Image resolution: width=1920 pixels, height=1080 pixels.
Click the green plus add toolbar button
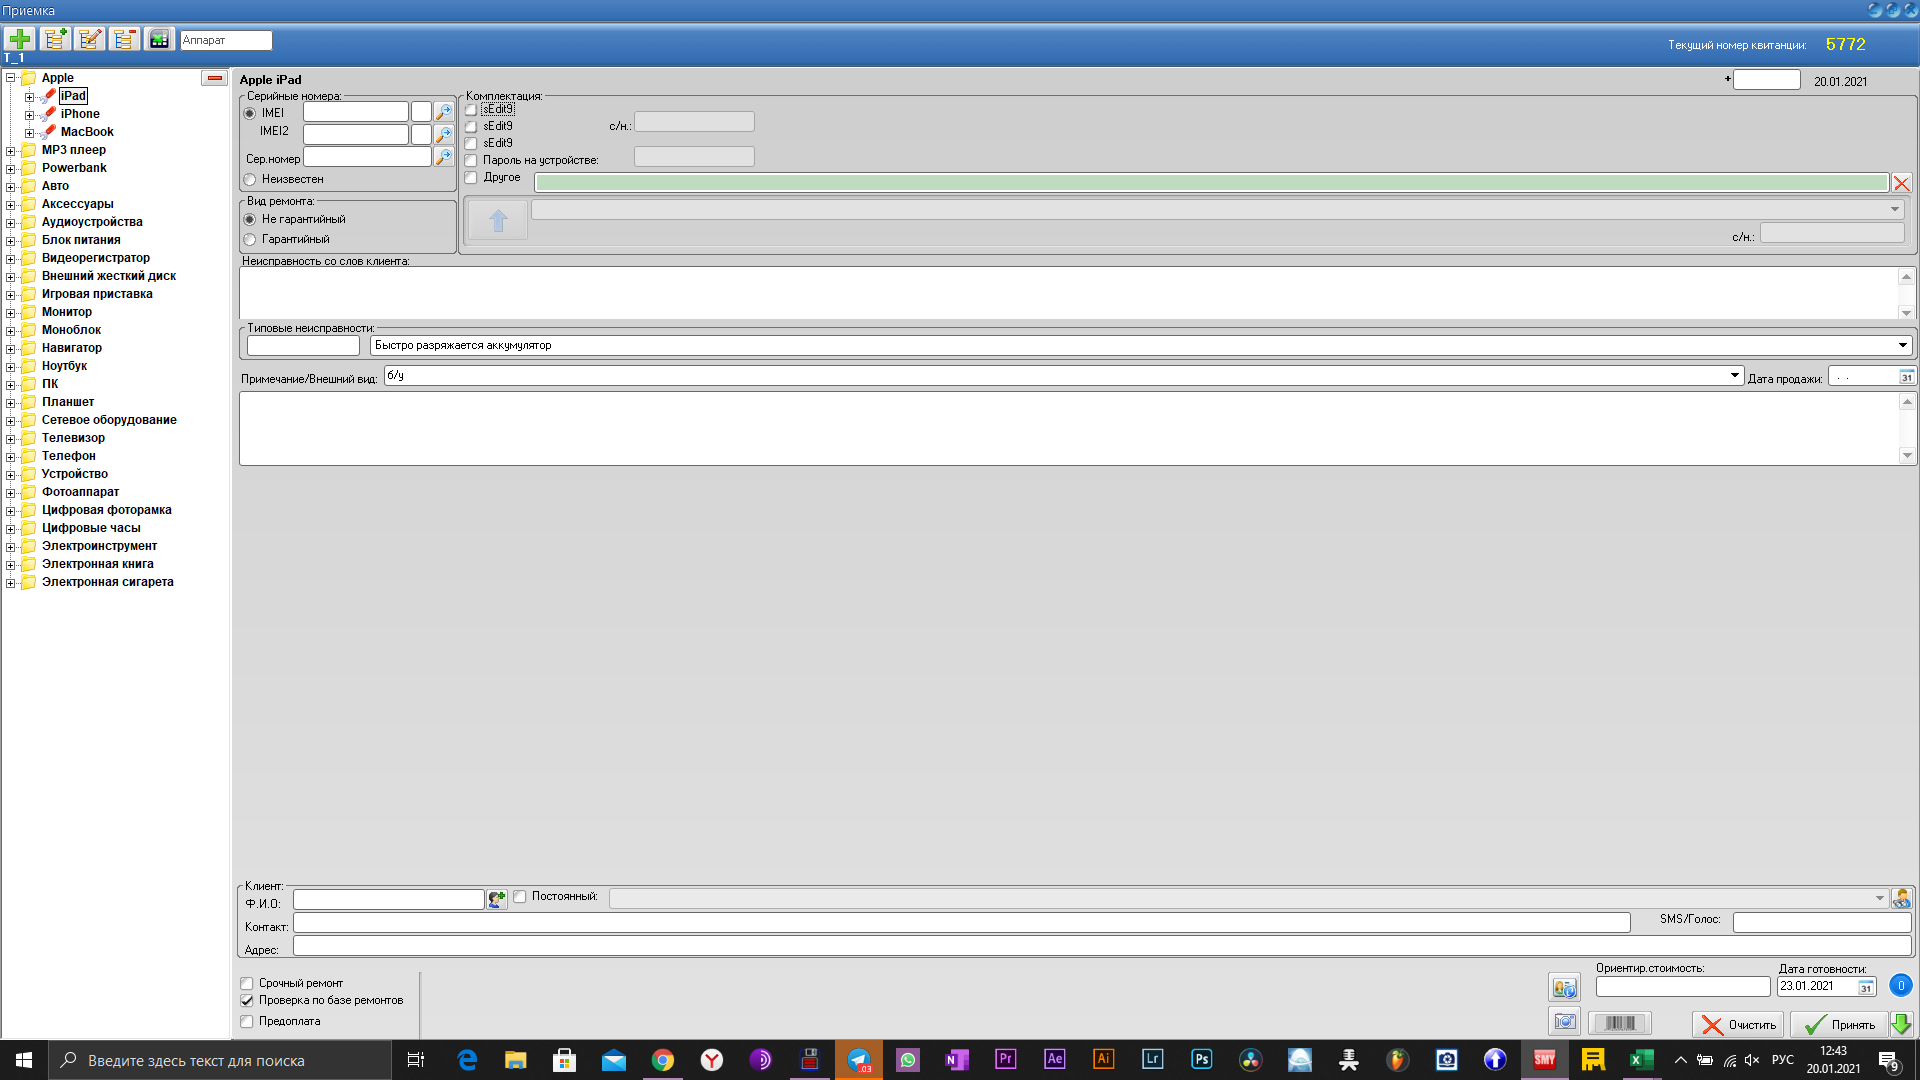tap(20, 39)
